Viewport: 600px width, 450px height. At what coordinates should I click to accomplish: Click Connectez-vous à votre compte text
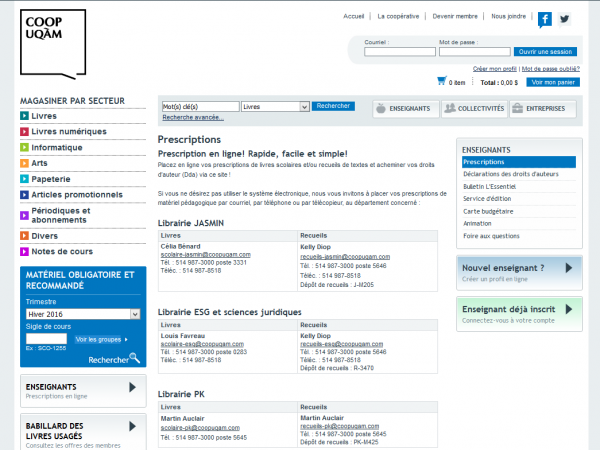[x=508, y=321]
